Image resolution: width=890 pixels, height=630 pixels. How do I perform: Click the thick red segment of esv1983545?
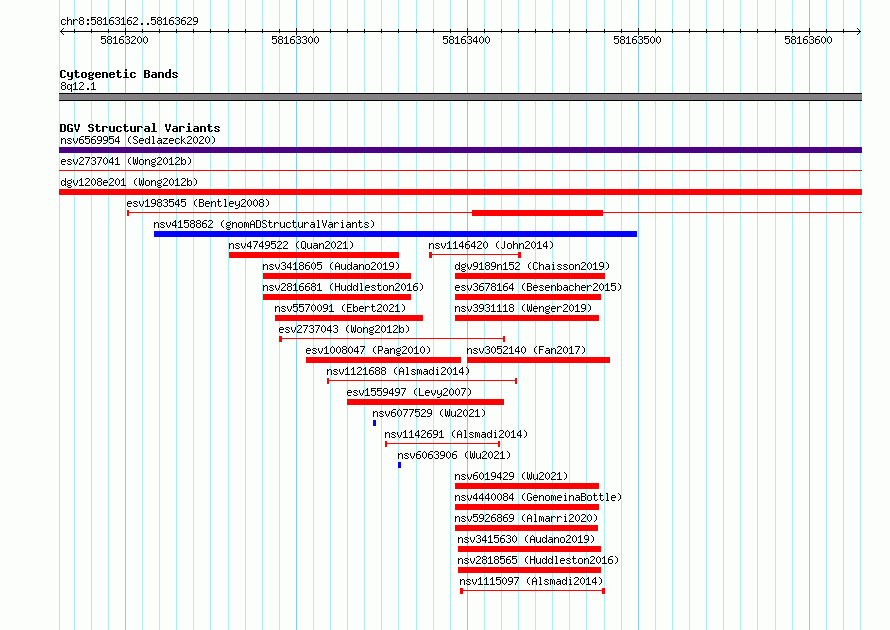pos(538,213)
